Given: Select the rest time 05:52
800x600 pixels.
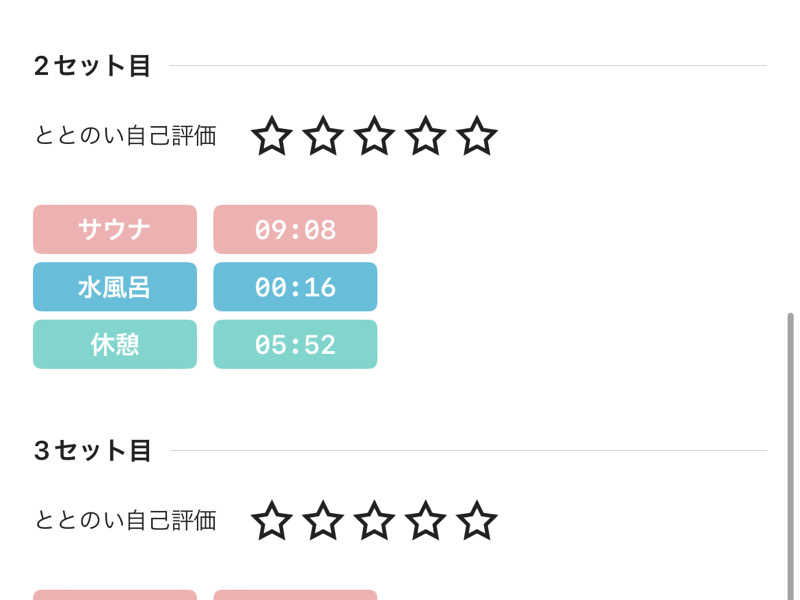Looking at the screenshot, I should (295, 344).
